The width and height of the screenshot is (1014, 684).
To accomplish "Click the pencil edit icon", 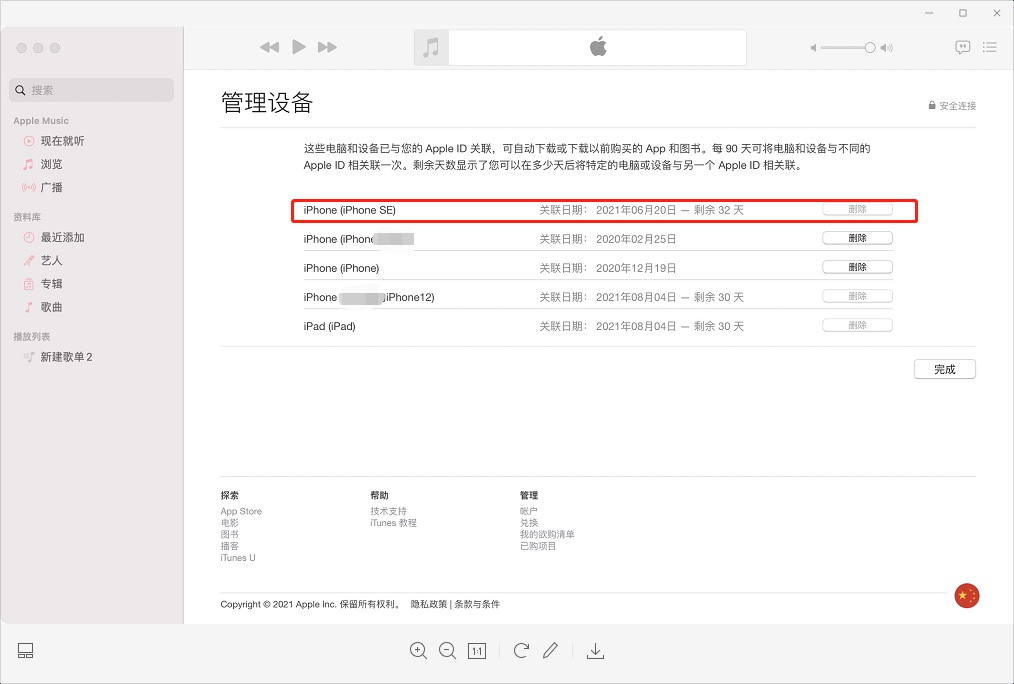I will coord(550,651).
